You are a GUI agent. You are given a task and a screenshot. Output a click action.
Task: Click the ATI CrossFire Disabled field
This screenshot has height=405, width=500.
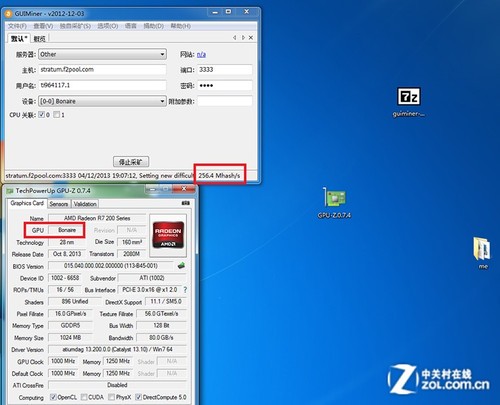point(117,385)
